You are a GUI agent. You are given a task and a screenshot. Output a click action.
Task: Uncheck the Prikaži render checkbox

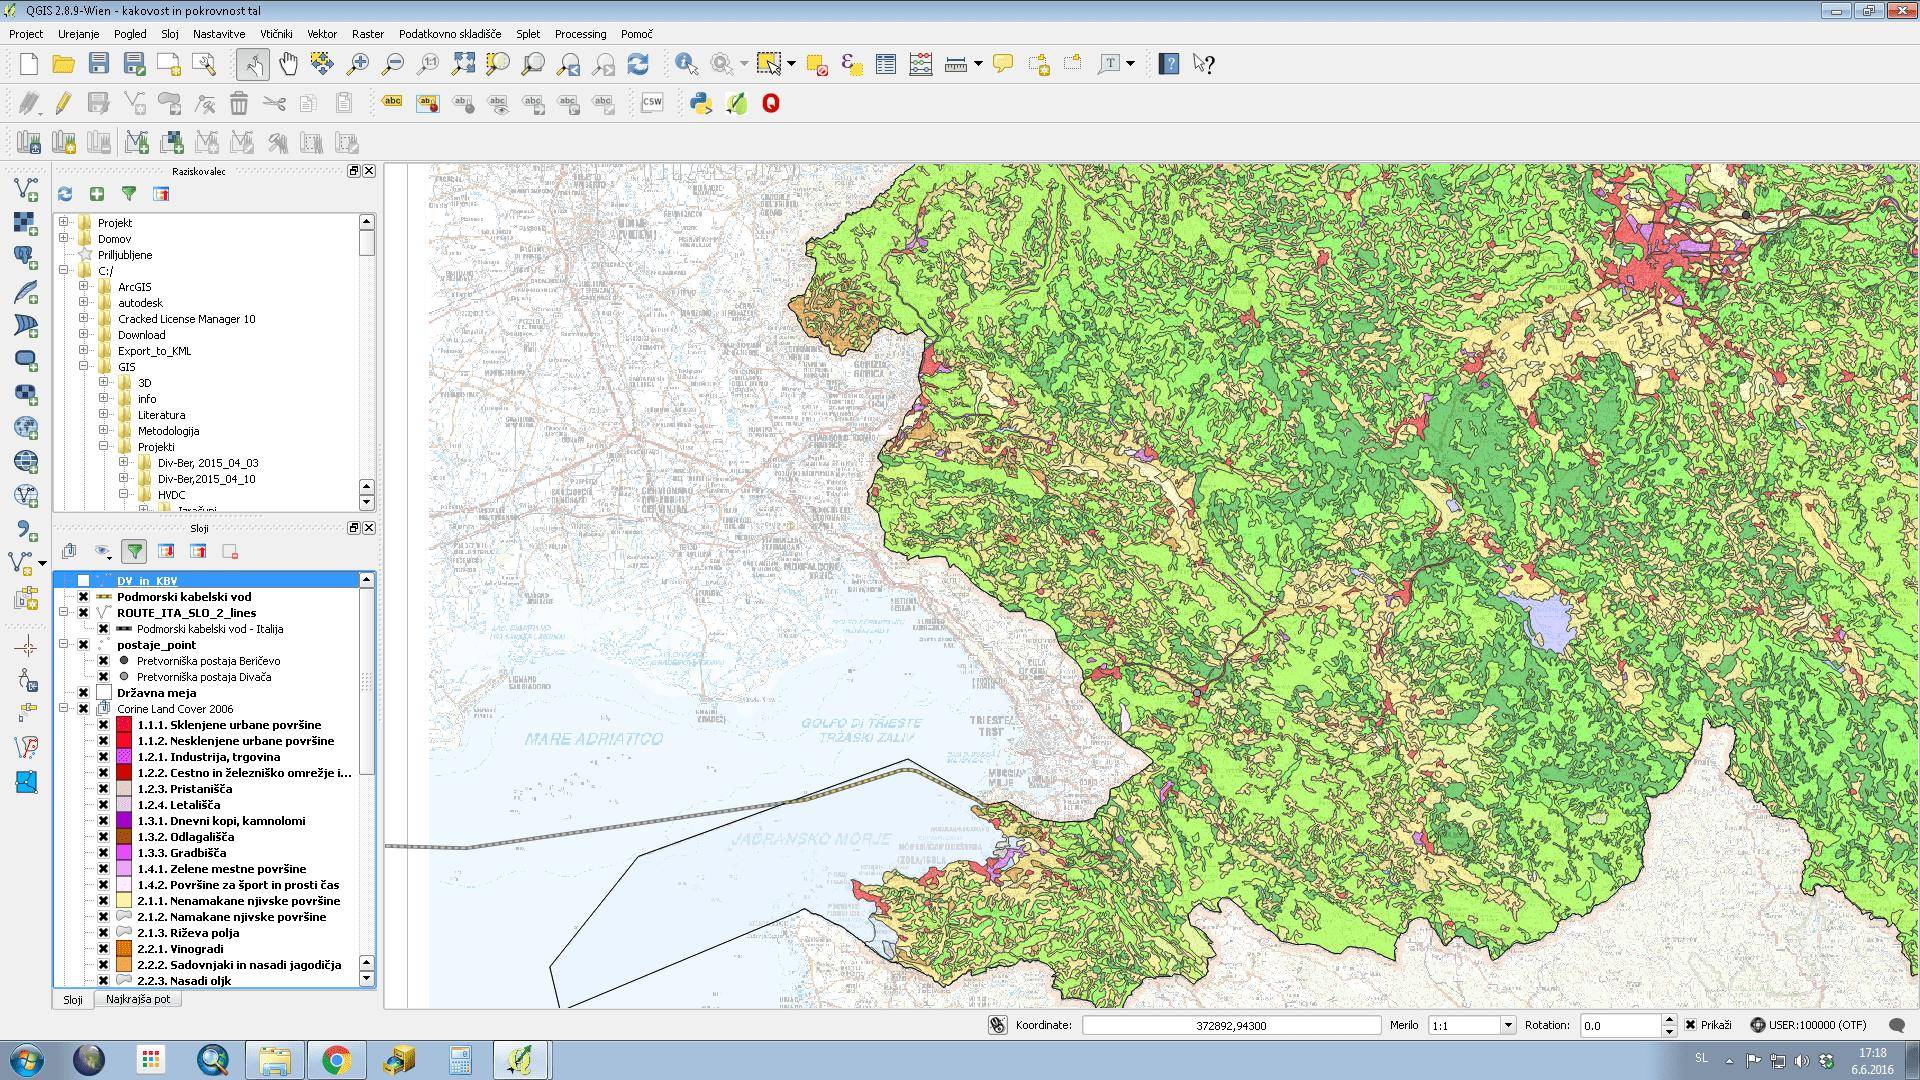coord(1690,1025)
